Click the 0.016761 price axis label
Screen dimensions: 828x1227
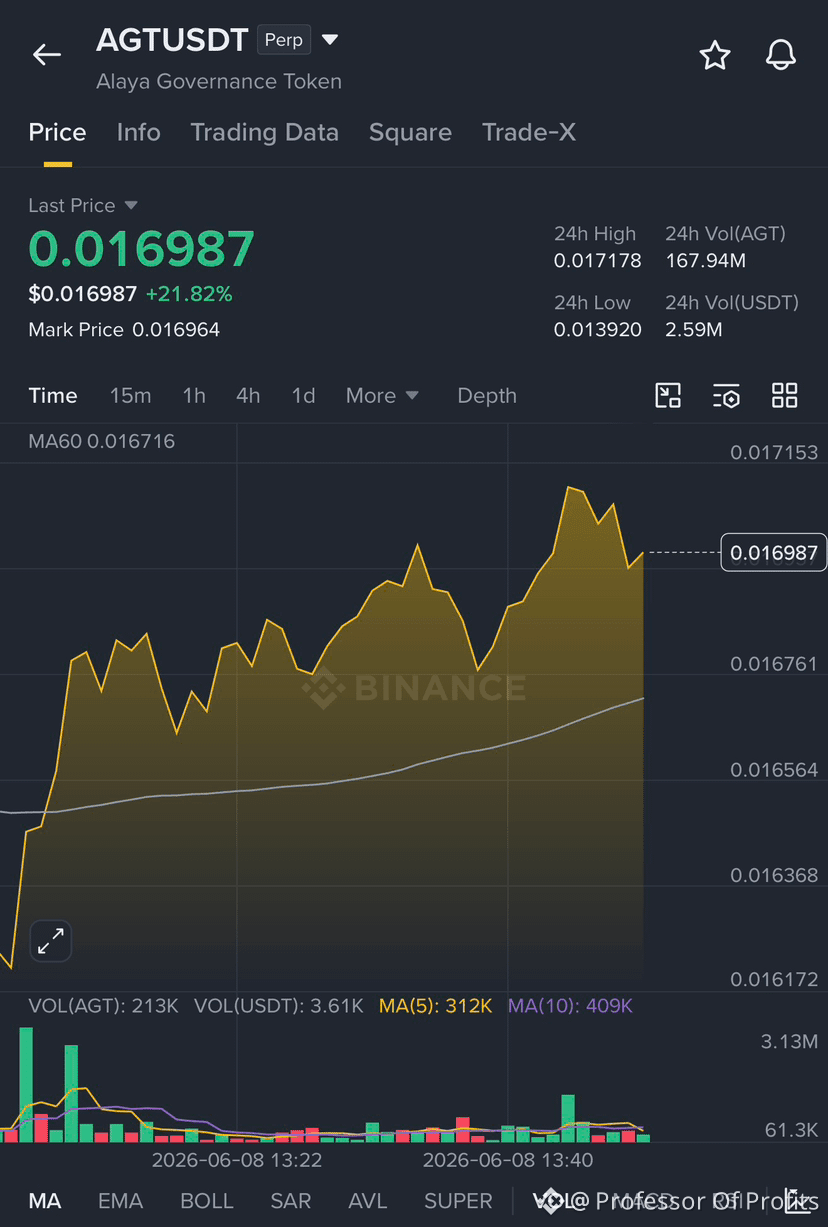[774, 664]
